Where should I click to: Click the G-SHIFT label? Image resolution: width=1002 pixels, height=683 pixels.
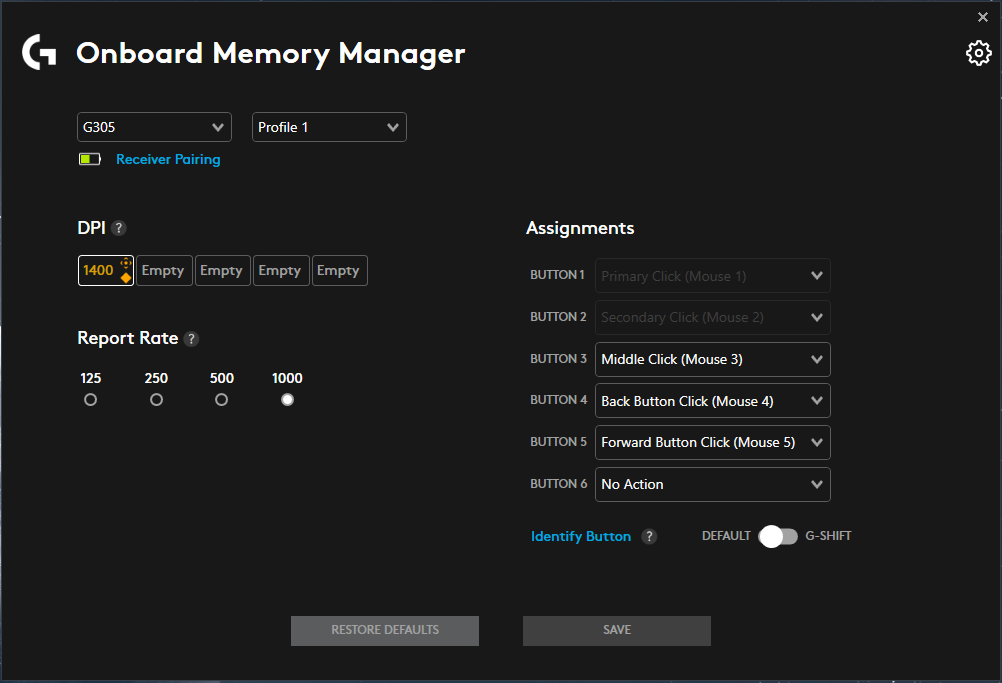coord(828,536)
